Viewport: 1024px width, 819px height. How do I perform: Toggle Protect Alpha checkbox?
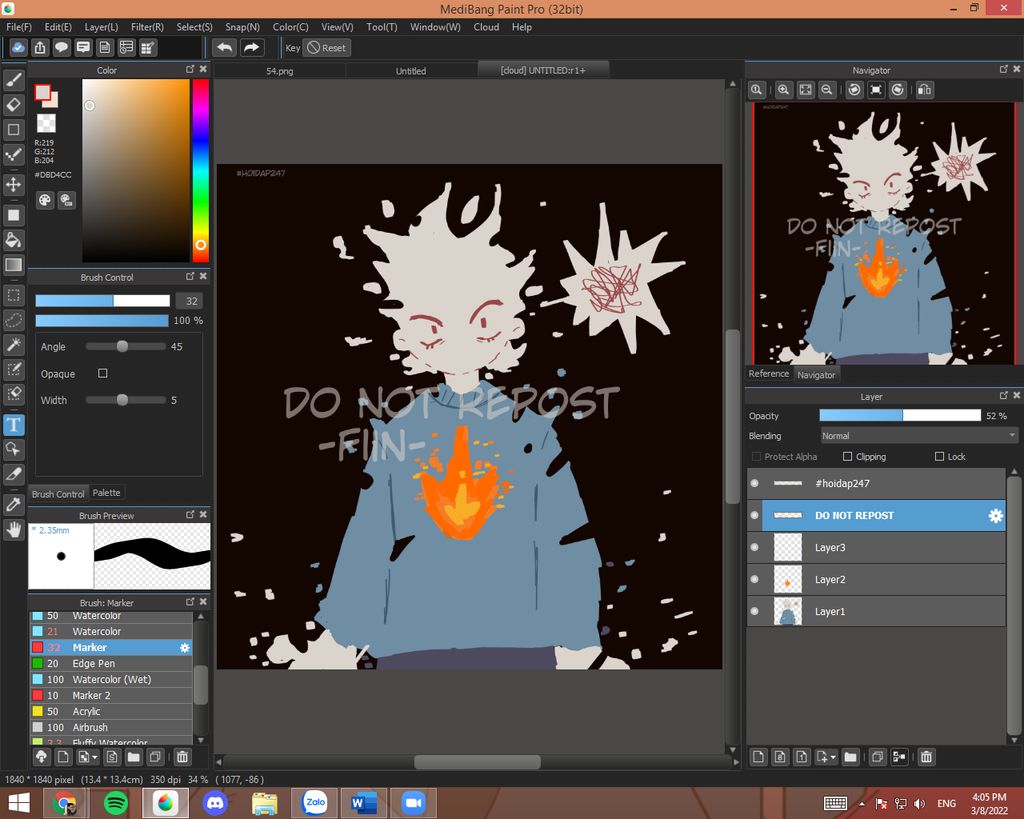(x=756, y=457)
